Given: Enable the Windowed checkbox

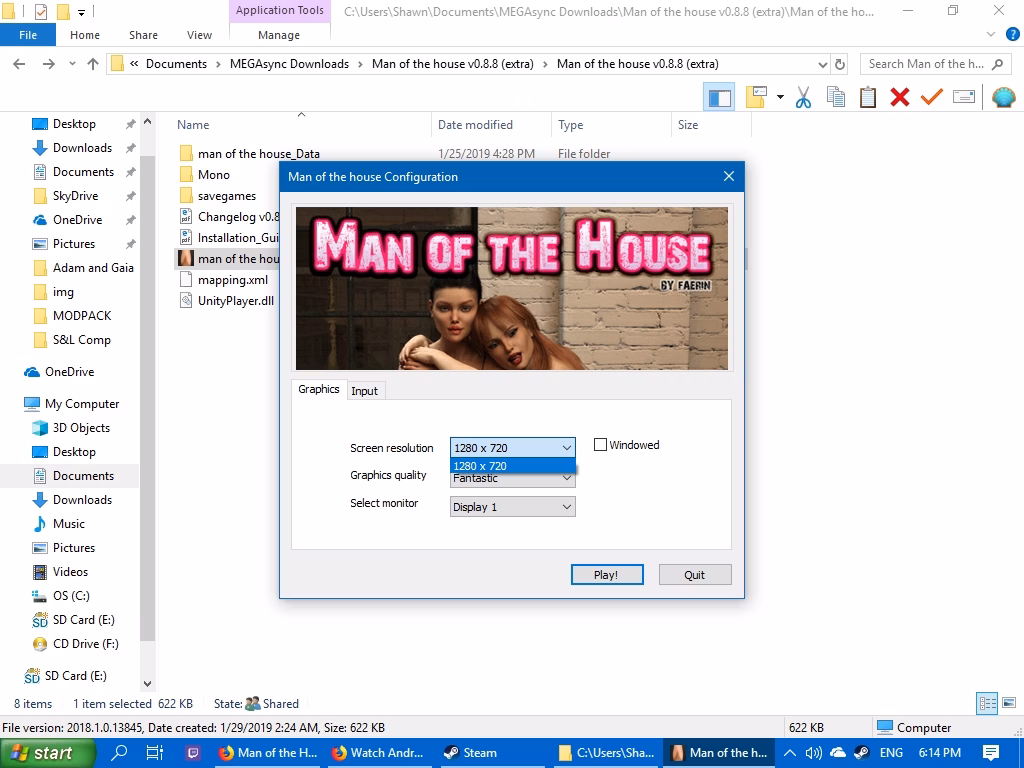Looking at the screenshot, I should (601, 445).
